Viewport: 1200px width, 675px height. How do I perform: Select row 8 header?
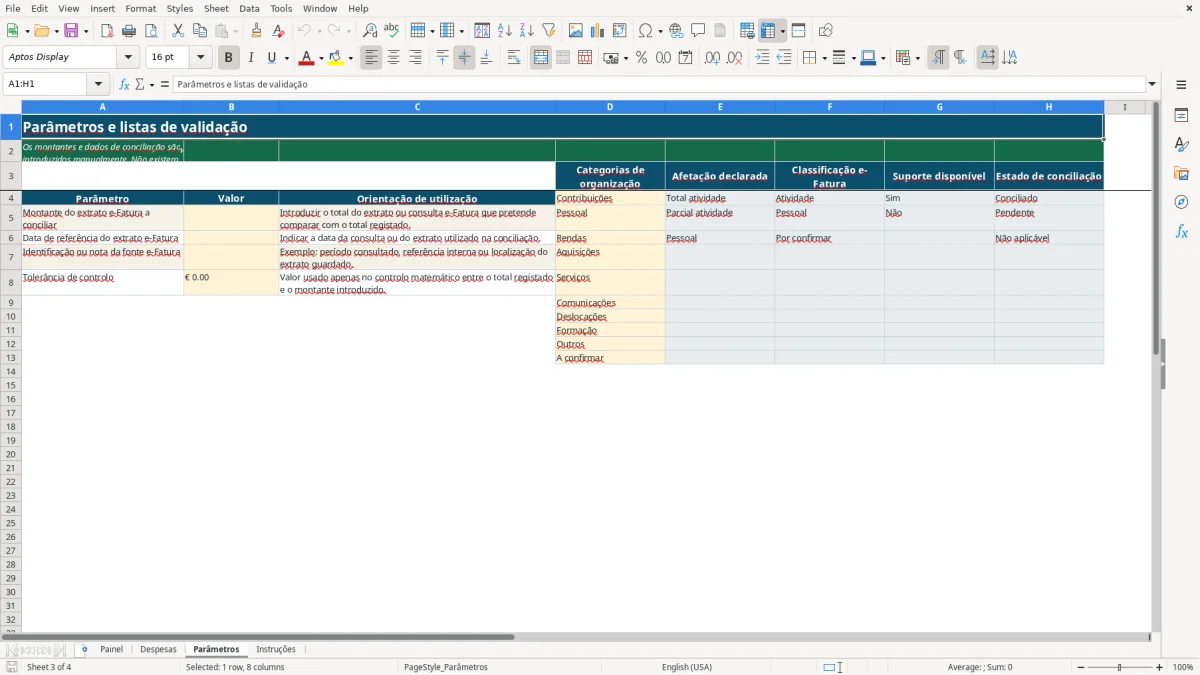click(x=10, y=283)
